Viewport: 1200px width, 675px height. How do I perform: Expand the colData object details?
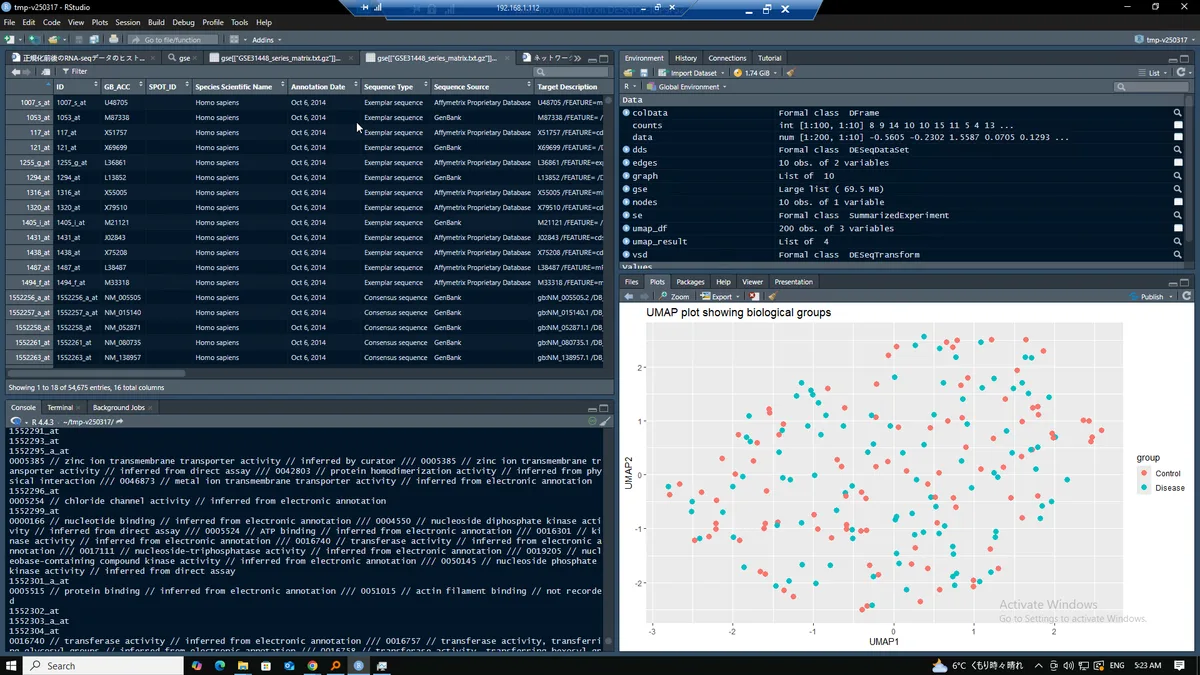(626, 113)
